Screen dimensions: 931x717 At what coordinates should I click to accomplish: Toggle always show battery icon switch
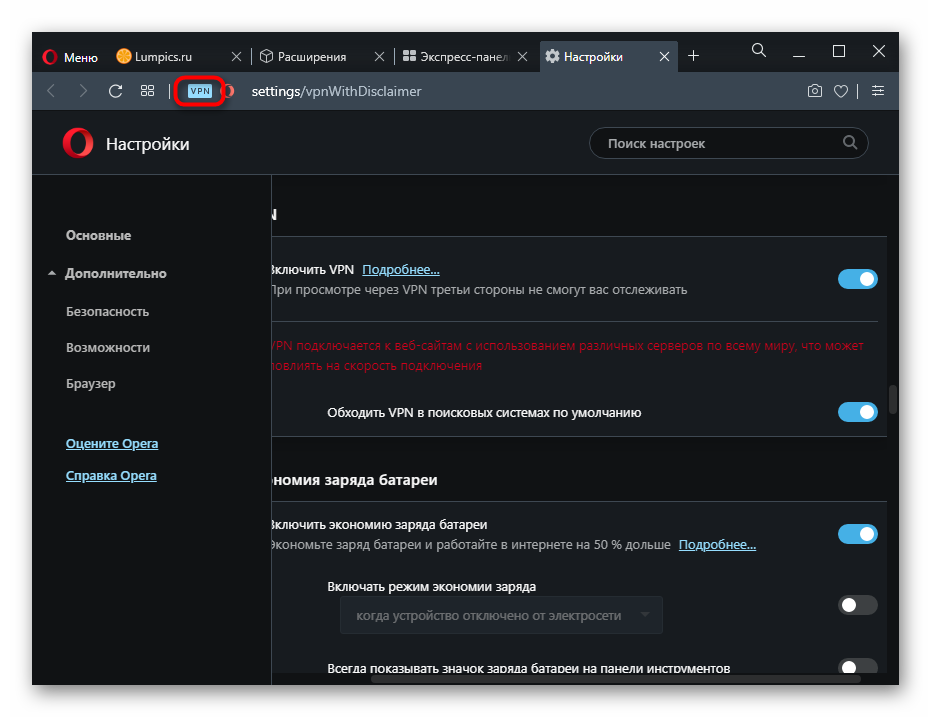tap(857, 666)
